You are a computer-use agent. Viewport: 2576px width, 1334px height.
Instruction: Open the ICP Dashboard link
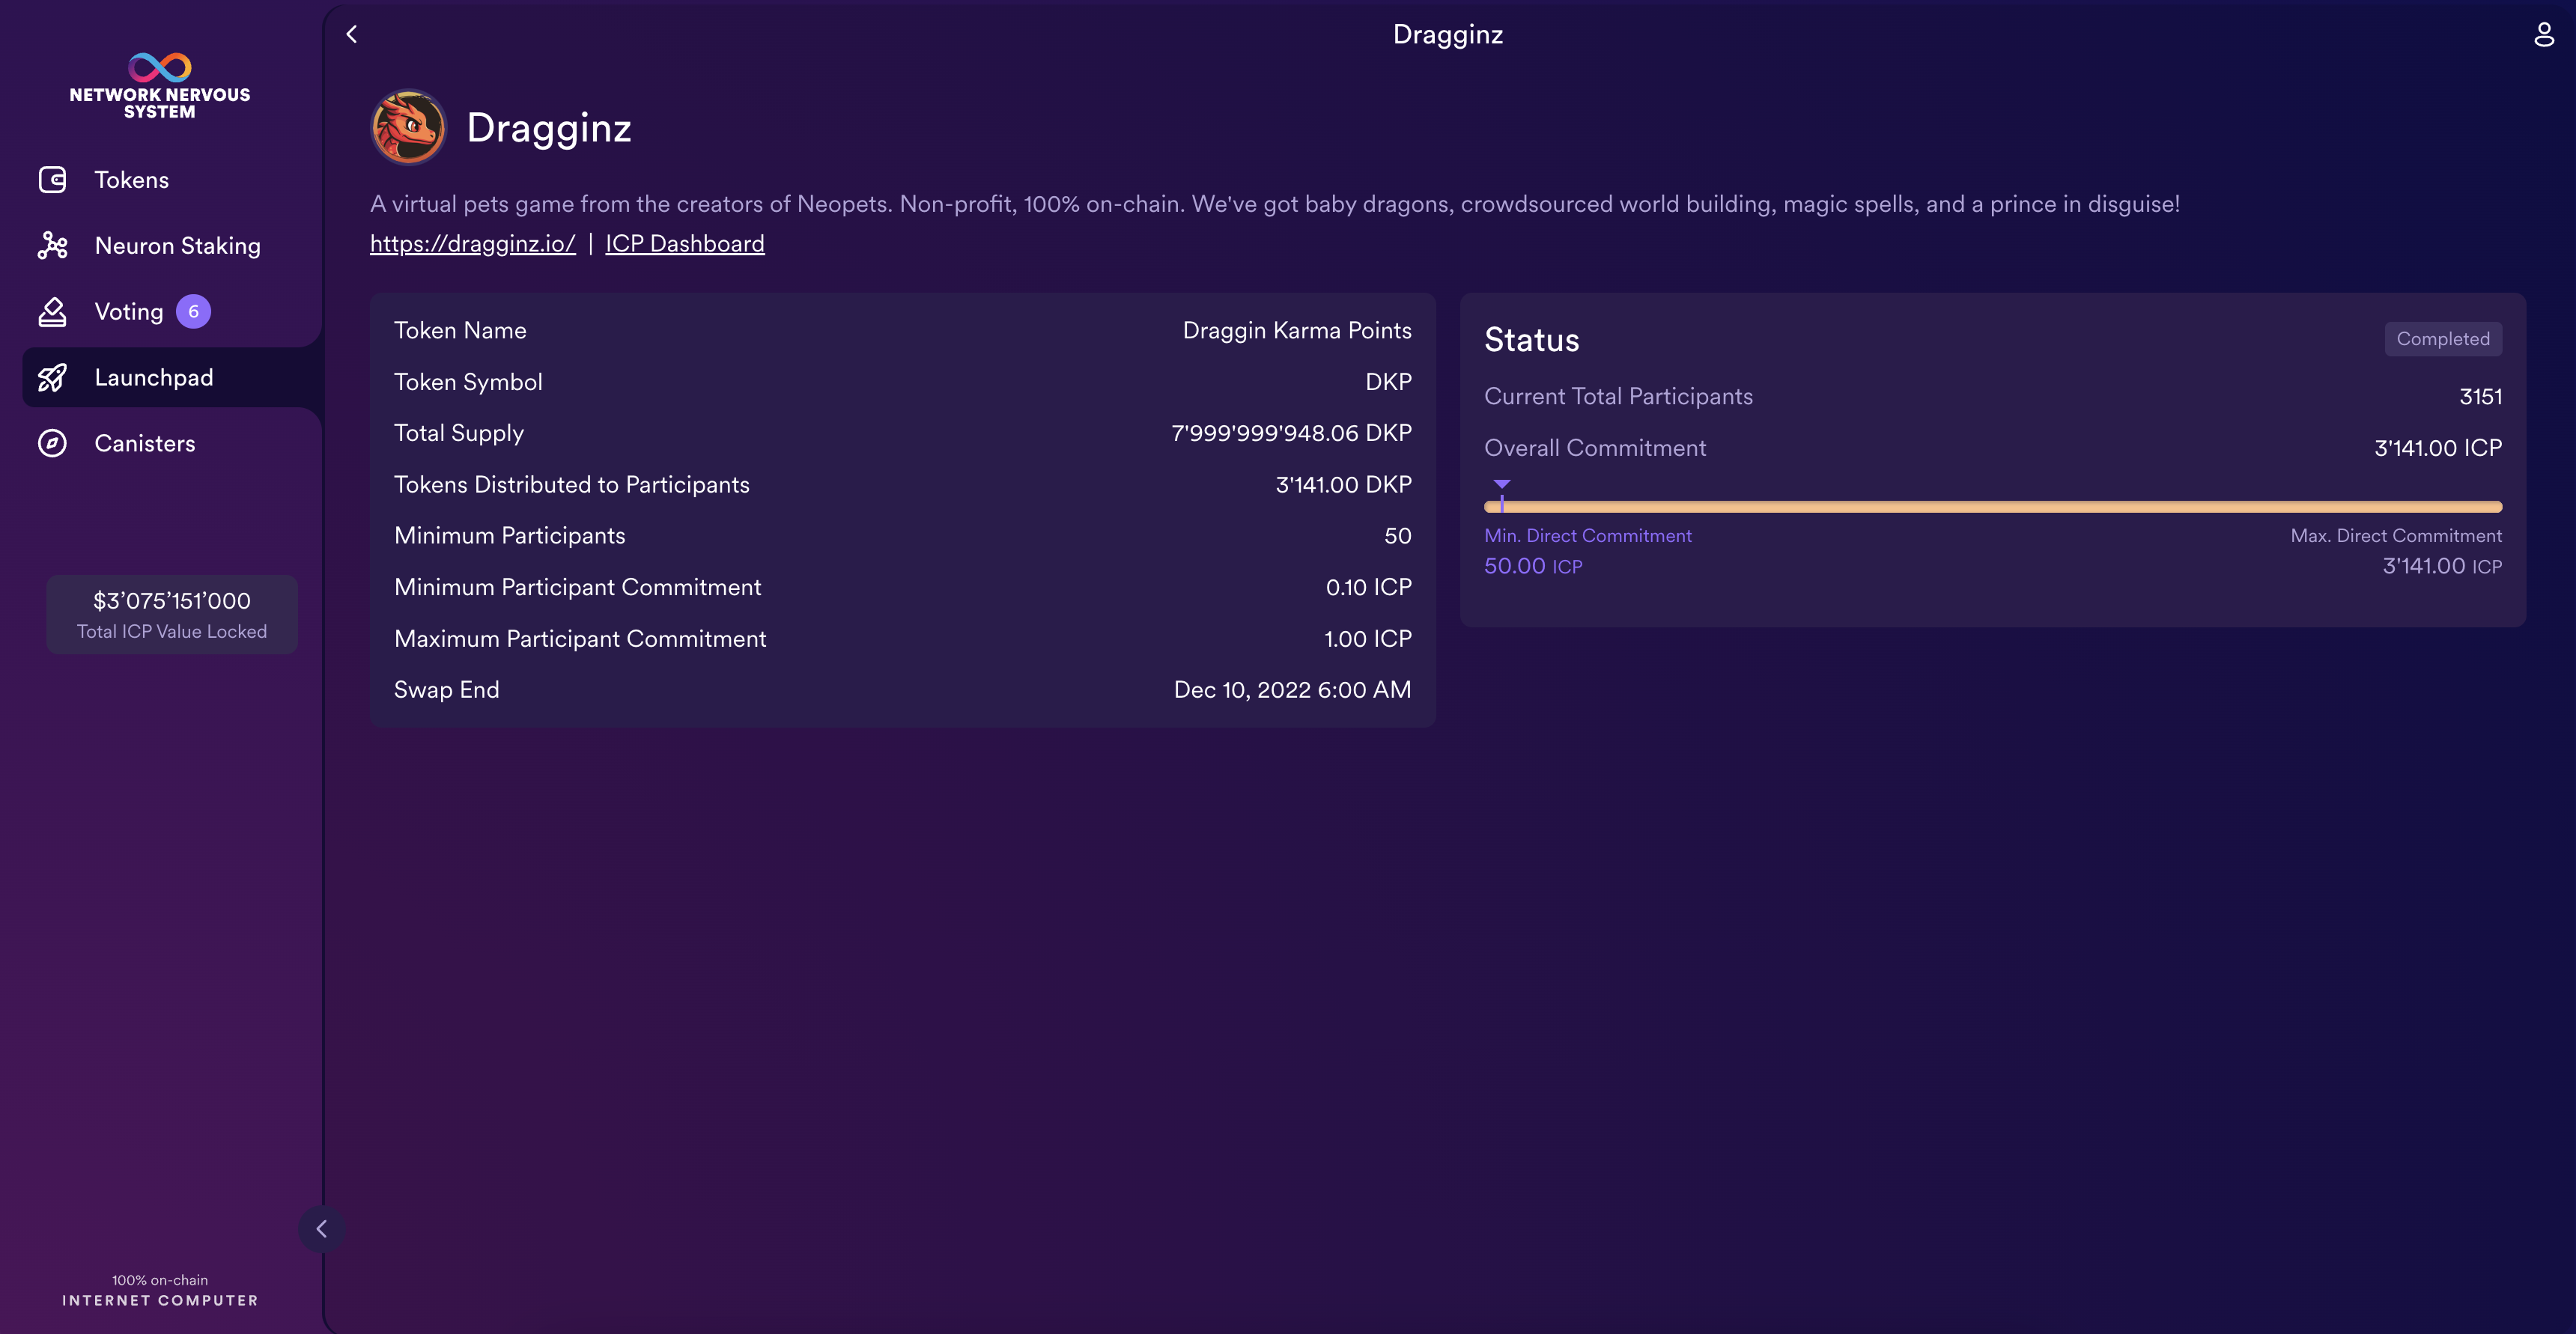click(684, 244)
